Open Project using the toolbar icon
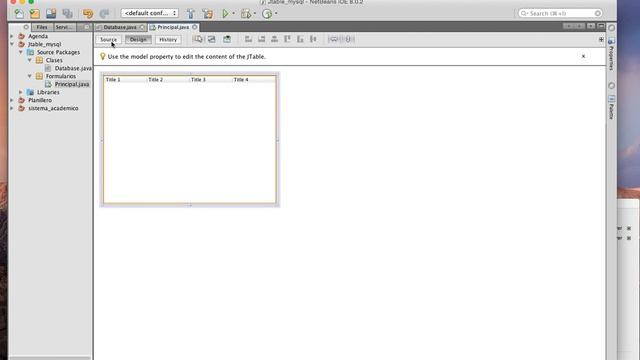This screenshot has height=360, width=640. (x=51, y=13)
